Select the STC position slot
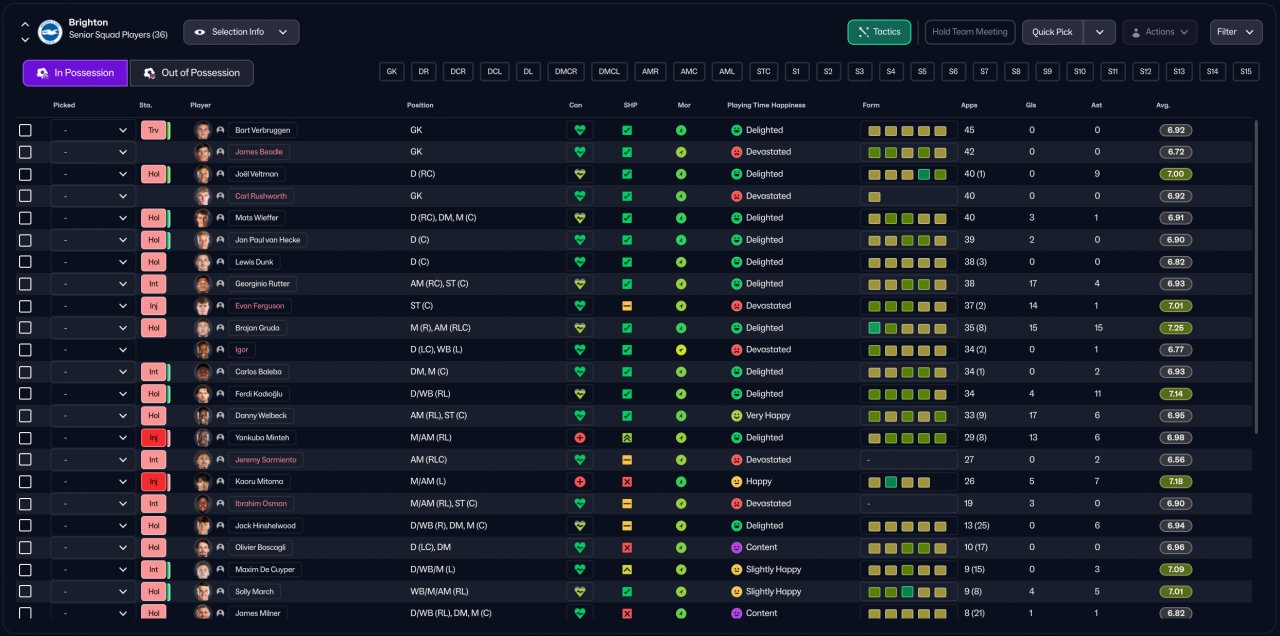The width and height of the screenshot is (1280, 636). 763,72
